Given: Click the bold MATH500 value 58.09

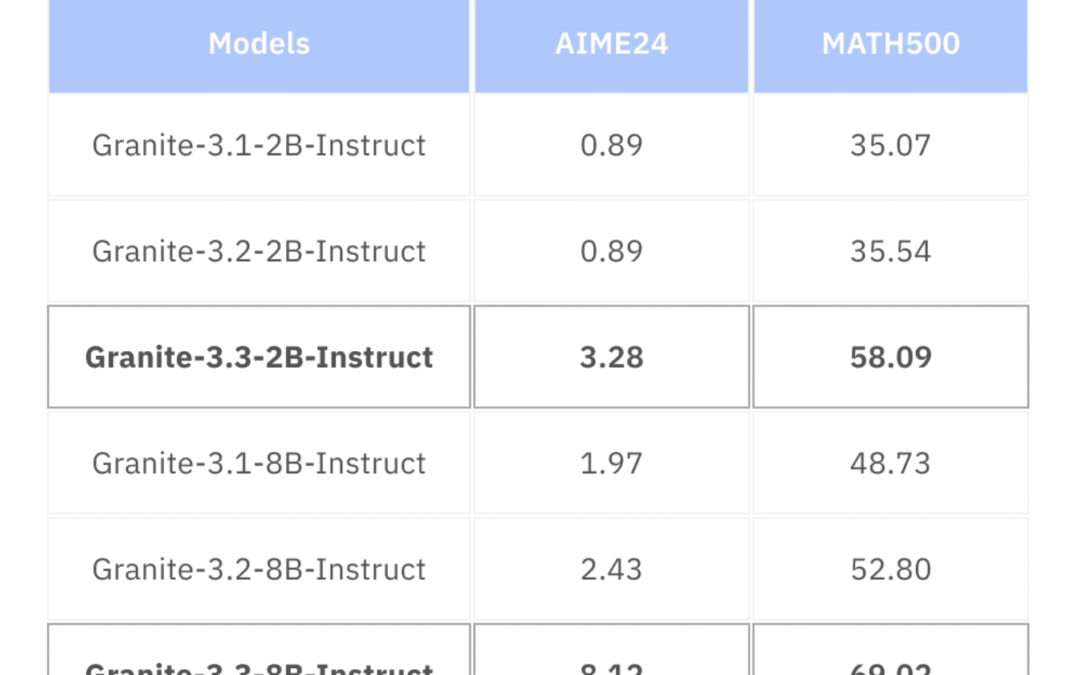Looking at the screenshot, I should (x=891, y=357).
